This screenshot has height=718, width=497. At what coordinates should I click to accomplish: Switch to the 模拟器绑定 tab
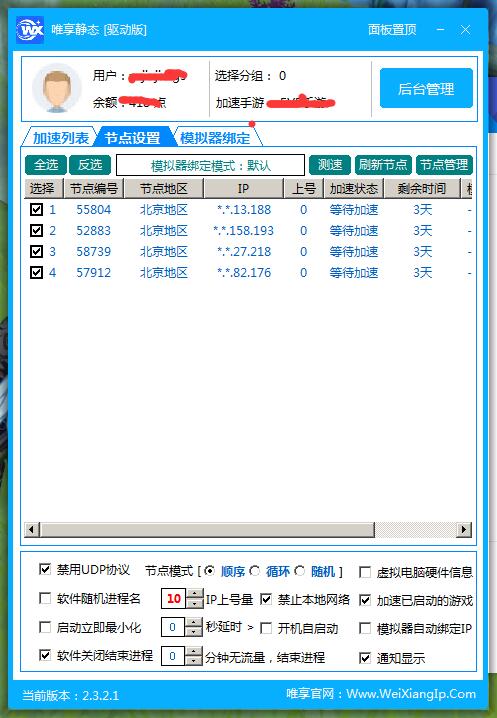(215, 137)
